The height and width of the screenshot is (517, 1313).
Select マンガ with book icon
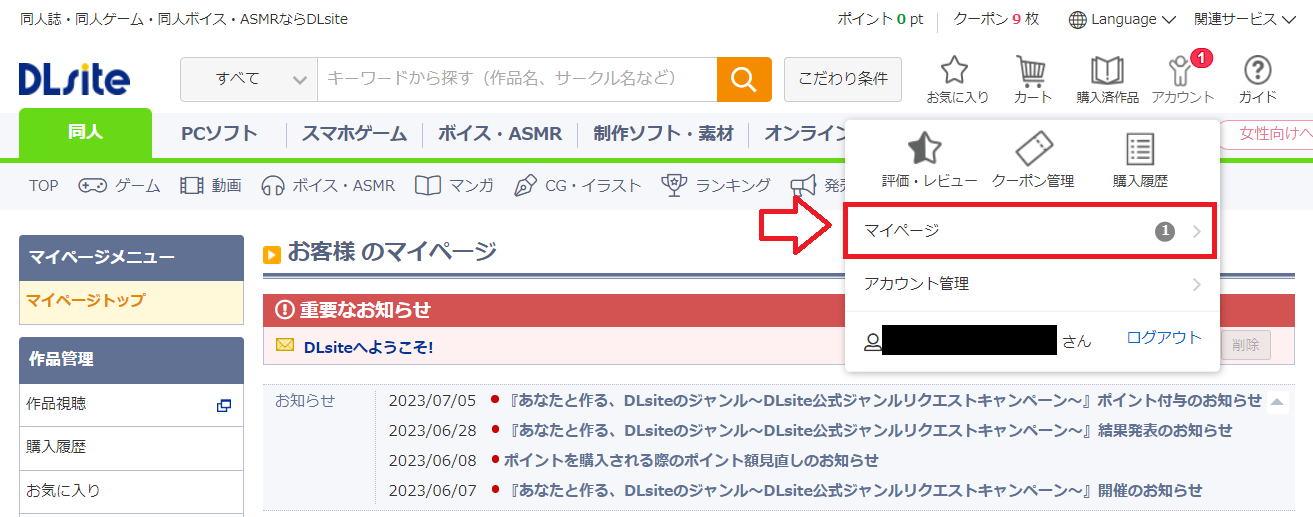coord(454,185)
